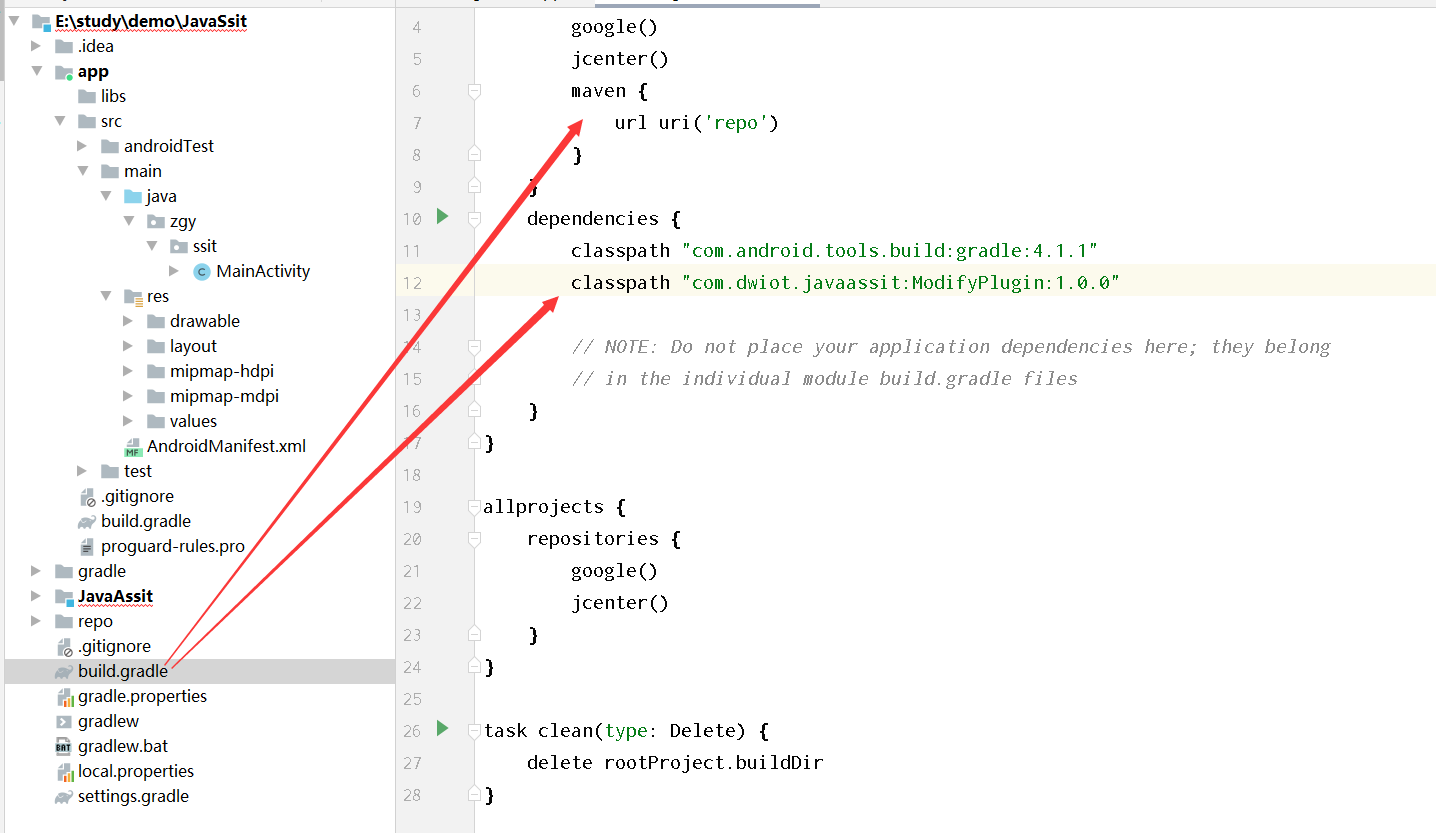Click the res resource folder icon
The image size is (1436, 833).
pyautogui.click(x=133, y=297)
